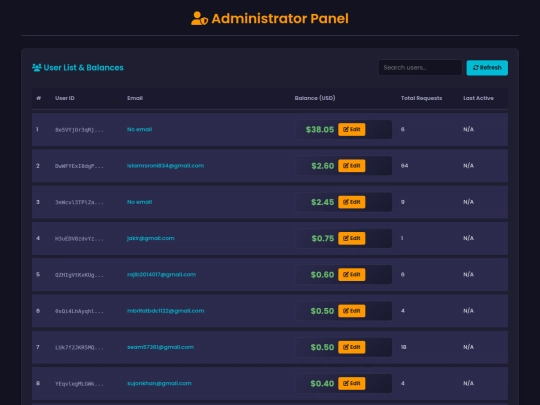Click email islamrsroni834@gmail.com
Image resolution: width=540 pixels, height=405 pixels.
click(165, 166)
